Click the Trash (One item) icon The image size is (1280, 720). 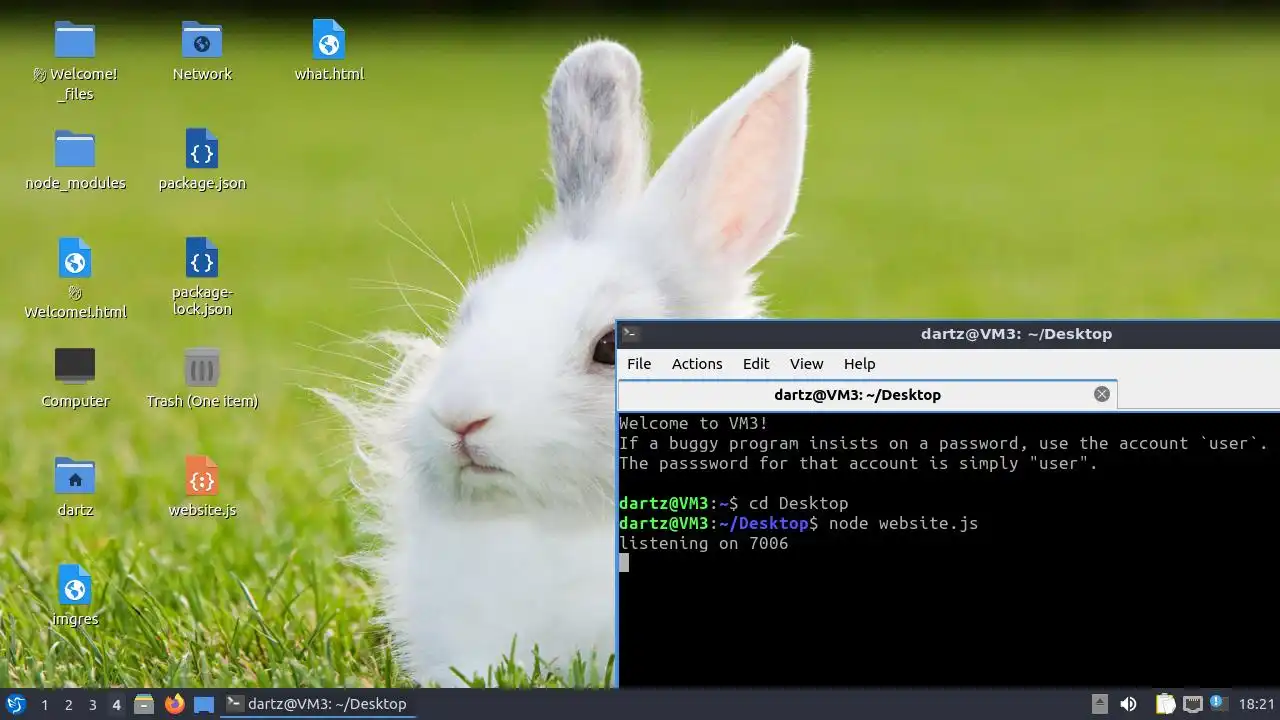[x=202, y=367]
